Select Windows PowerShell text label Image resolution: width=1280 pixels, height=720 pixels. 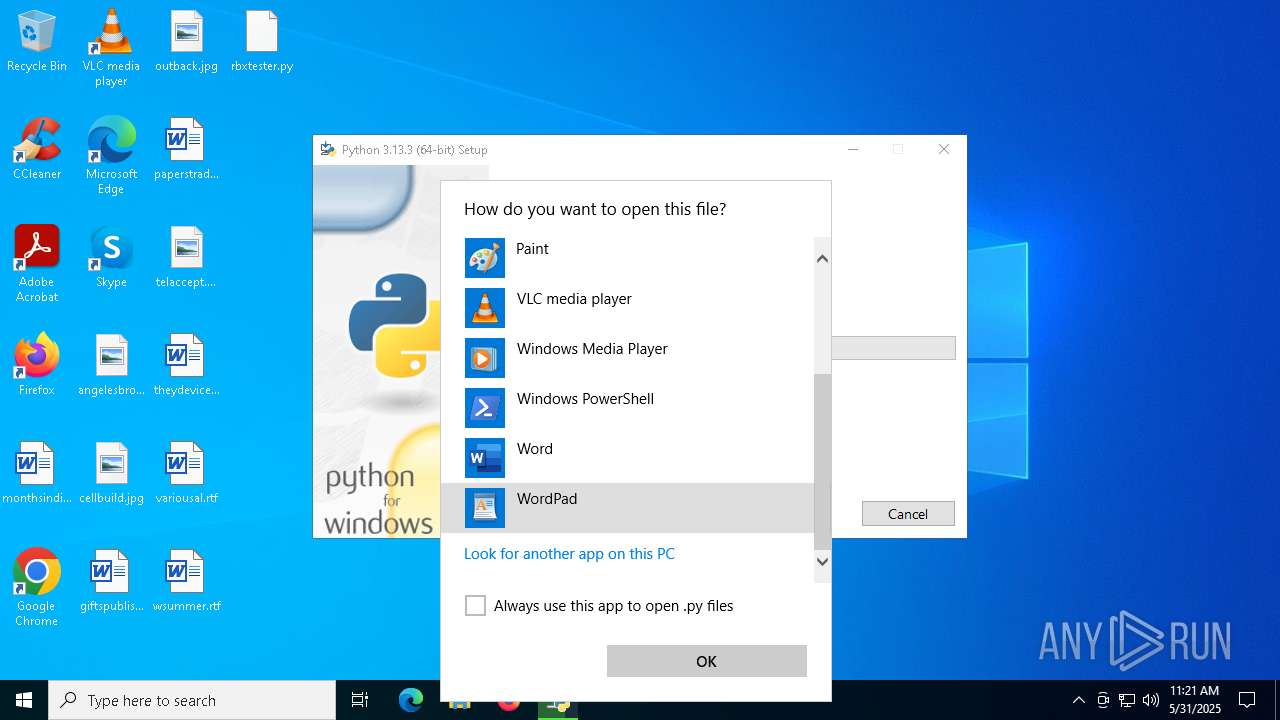585,399
